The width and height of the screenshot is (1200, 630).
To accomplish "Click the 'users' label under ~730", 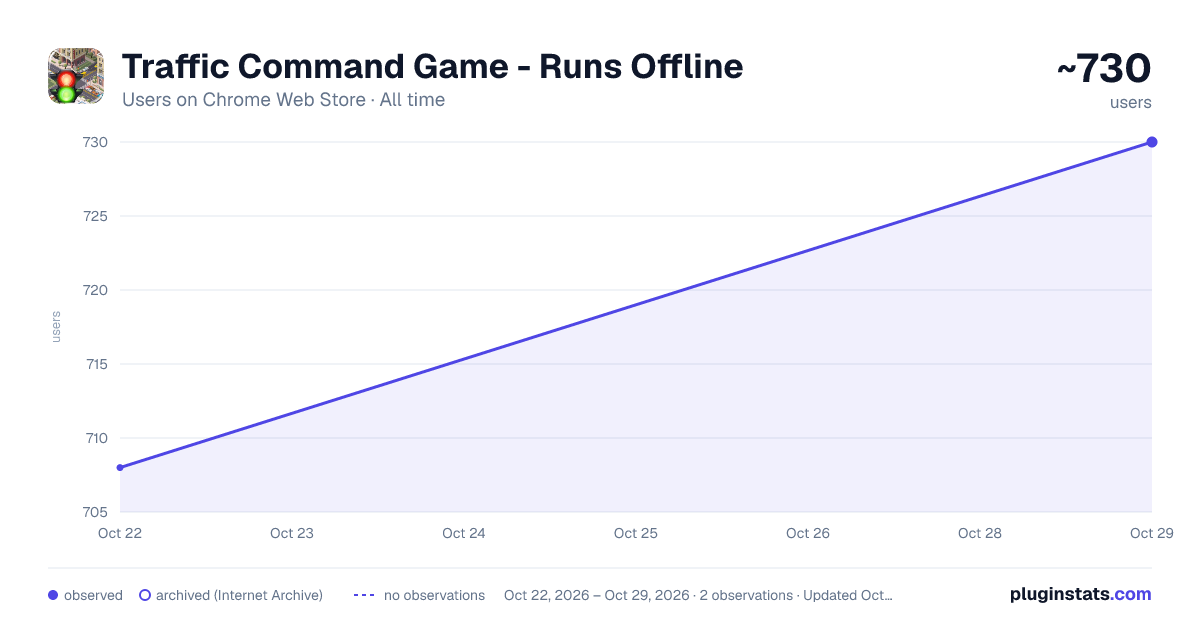I will 1130,102.
